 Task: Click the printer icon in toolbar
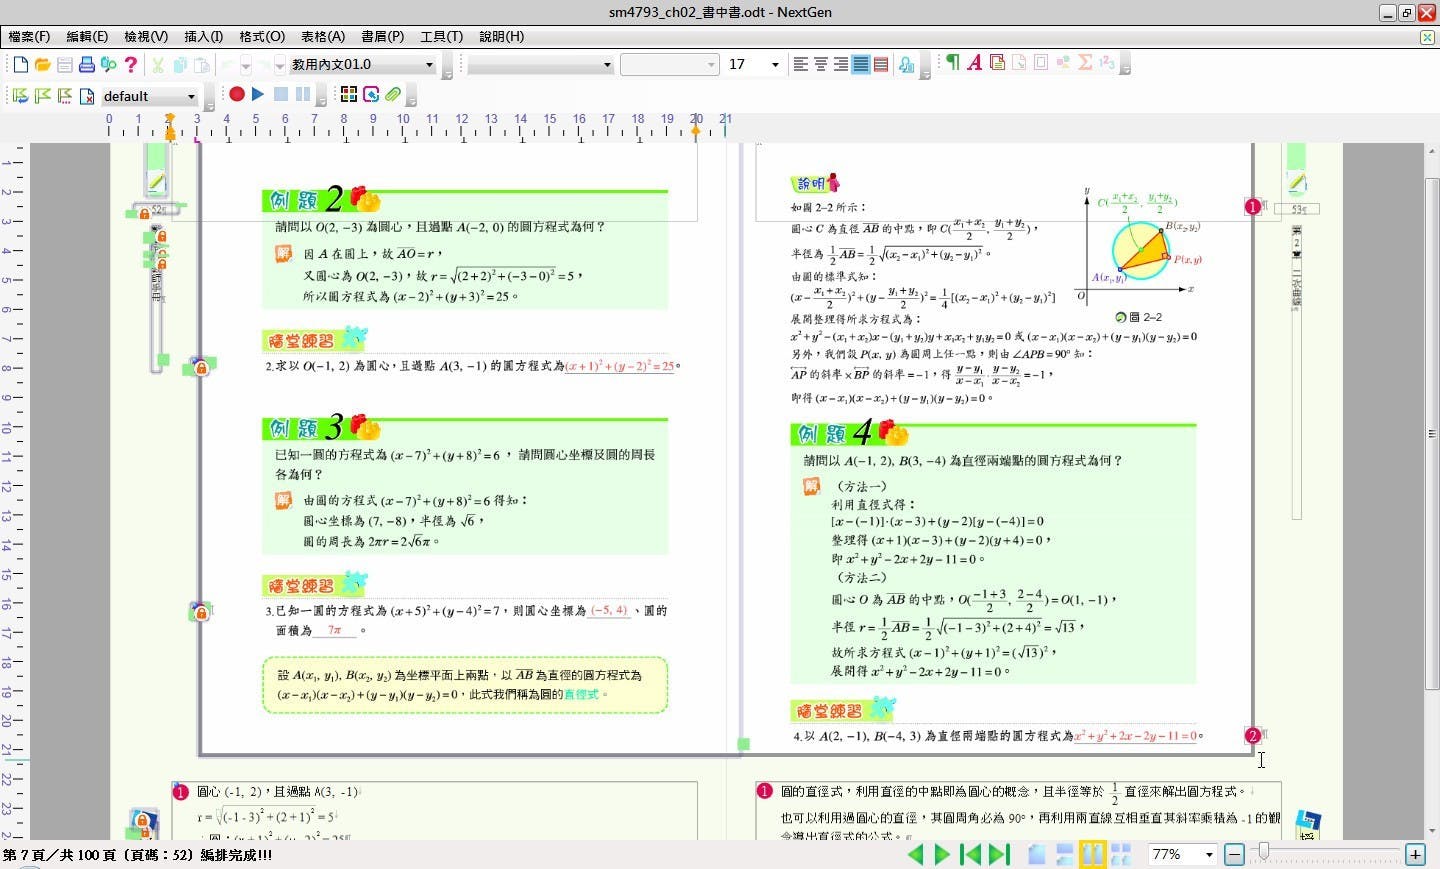point(87,64)
